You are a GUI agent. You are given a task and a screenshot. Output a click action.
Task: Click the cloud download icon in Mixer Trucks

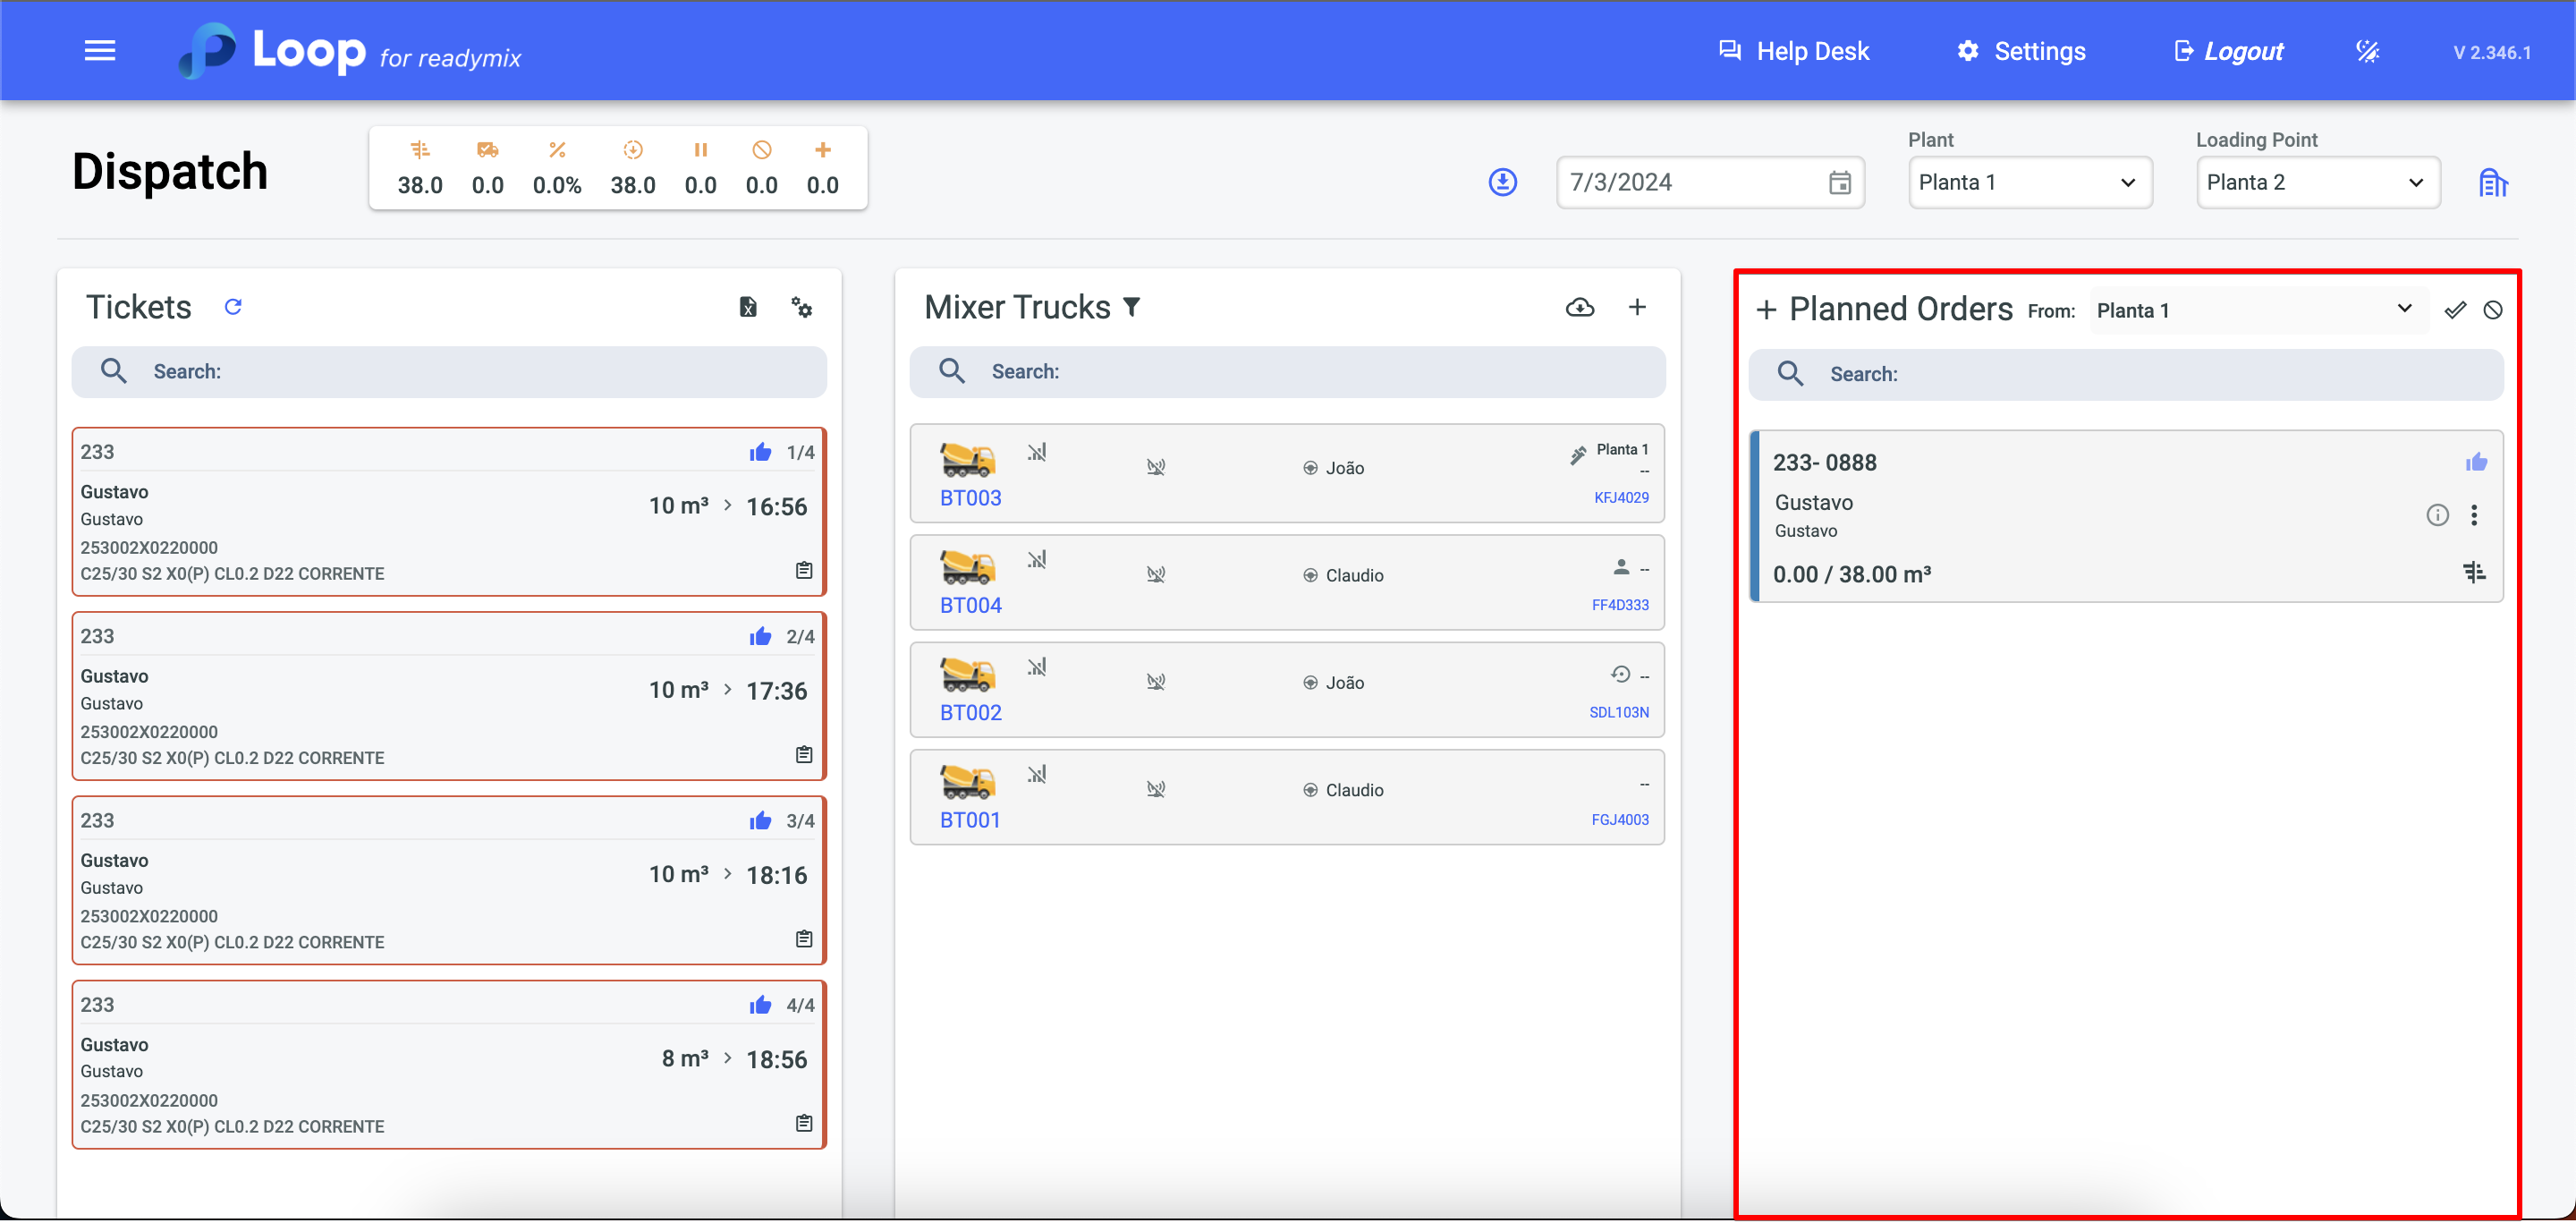(1579, 307)
